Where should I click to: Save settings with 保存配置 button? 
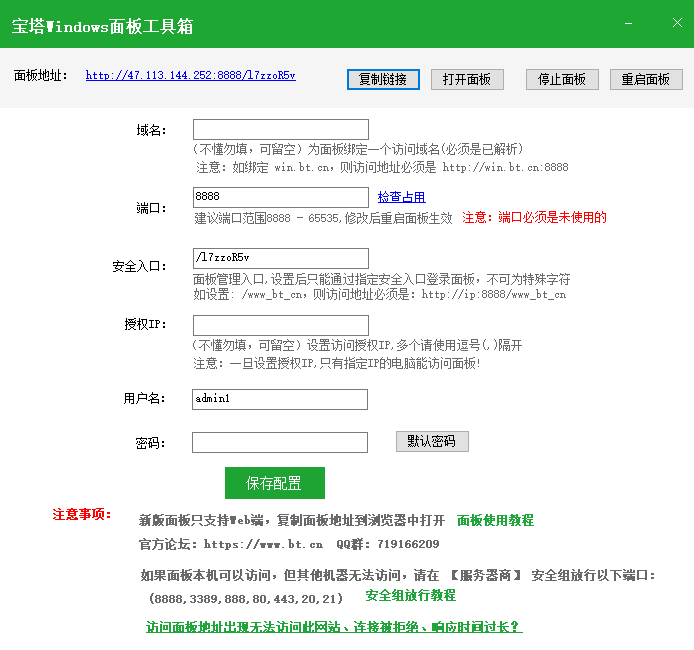pyautogui.click(x=274, y=483)
